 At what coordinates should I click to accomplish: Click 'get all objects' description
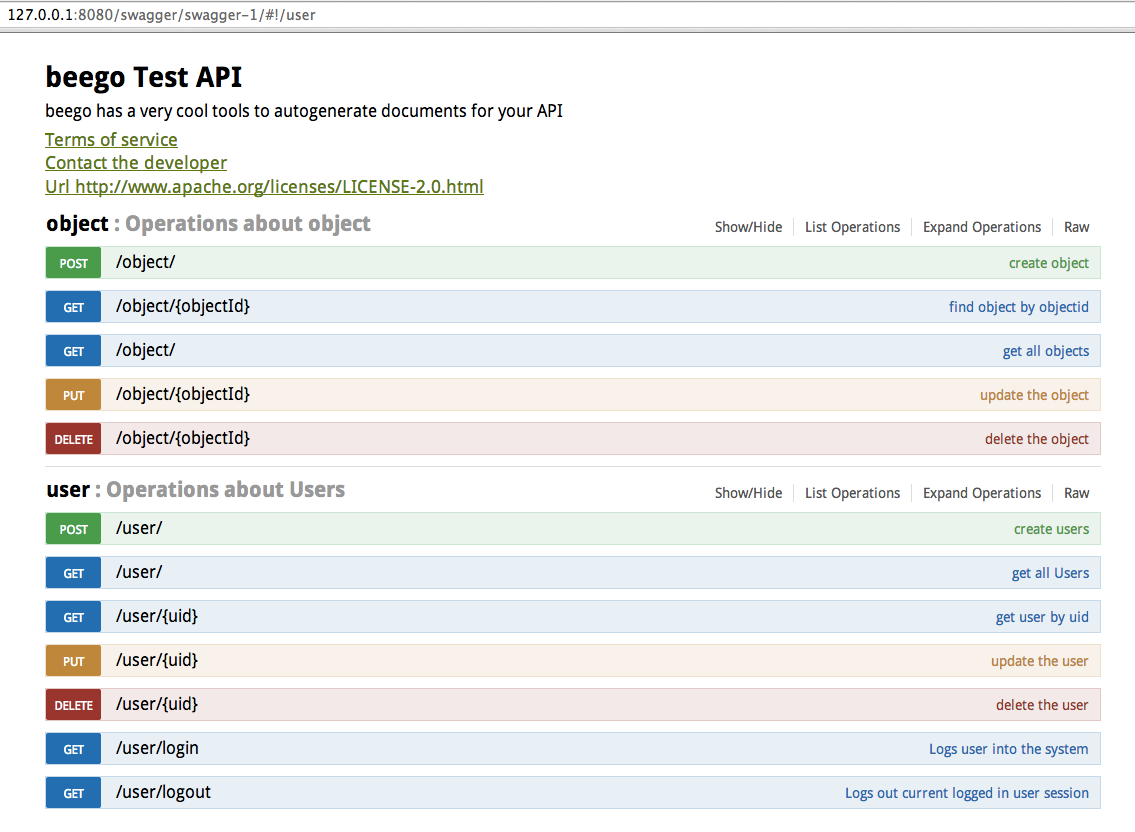(x=1045, y=351)
